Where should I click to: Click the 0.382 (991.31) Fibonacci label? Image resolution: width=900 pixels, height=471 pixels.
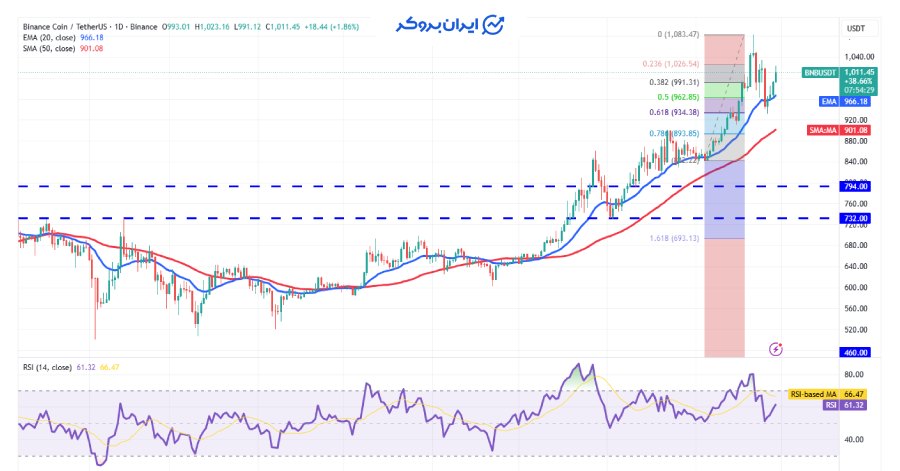674,82
